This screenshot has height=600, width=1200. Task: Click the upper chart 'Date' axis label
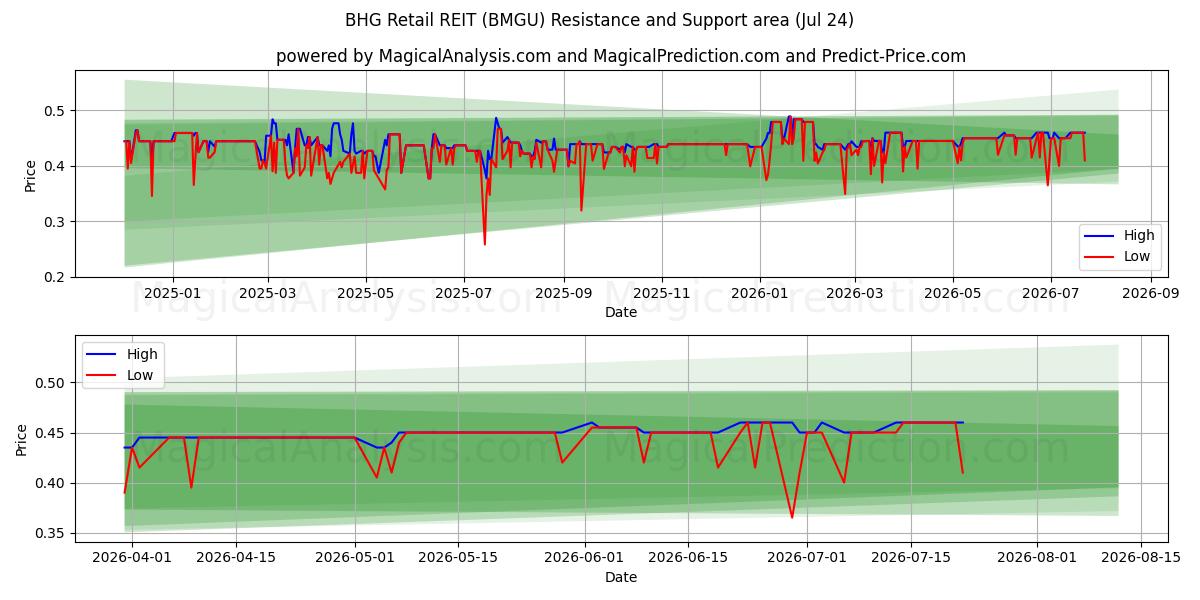[621, 312]
